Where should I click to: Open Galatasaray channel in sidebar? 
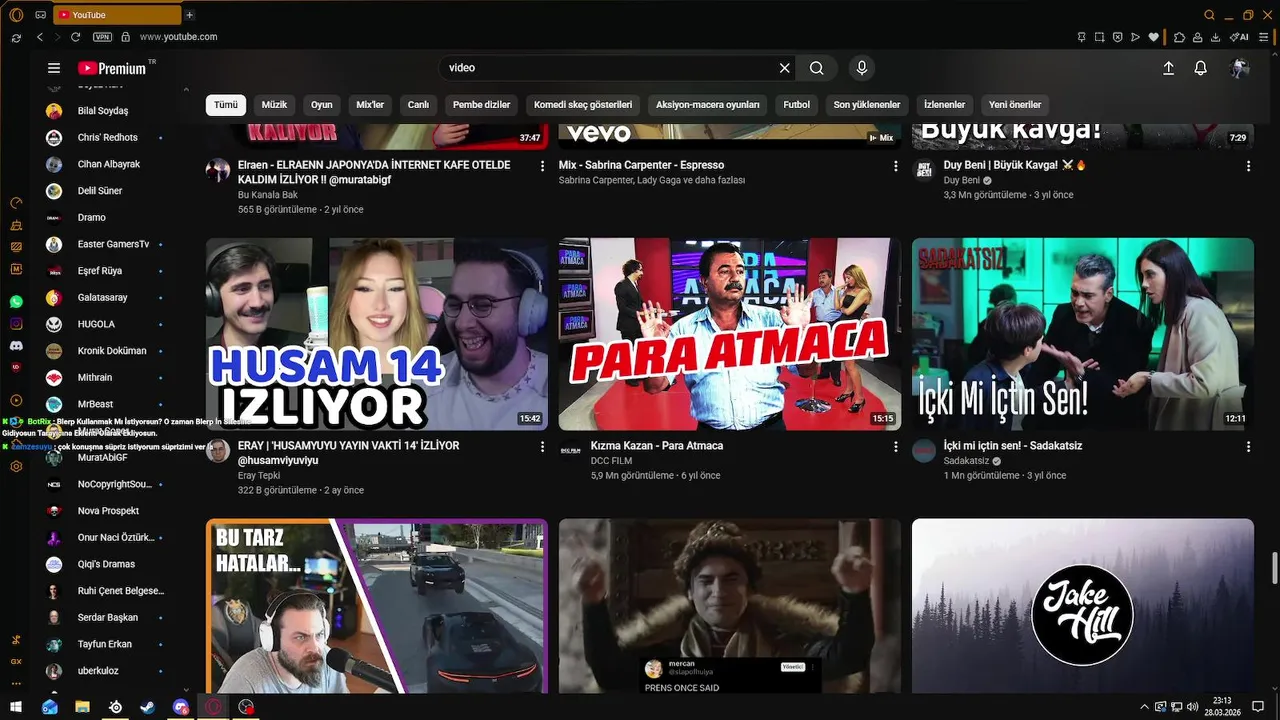[x=105, y=297]
